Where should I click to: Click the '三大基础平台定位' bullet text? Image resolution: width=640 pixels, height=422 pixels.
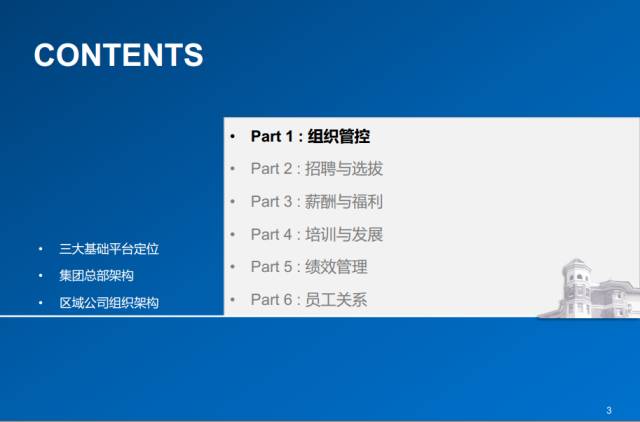109,249
